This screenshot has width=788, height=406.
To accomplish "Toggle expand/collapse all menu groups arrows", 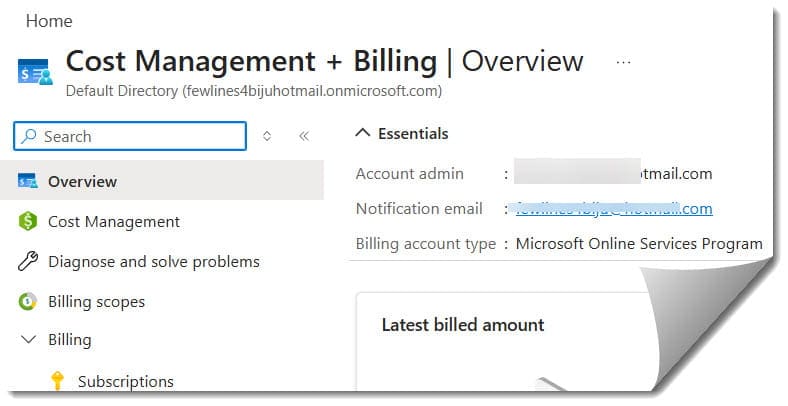I will [267, 136].
